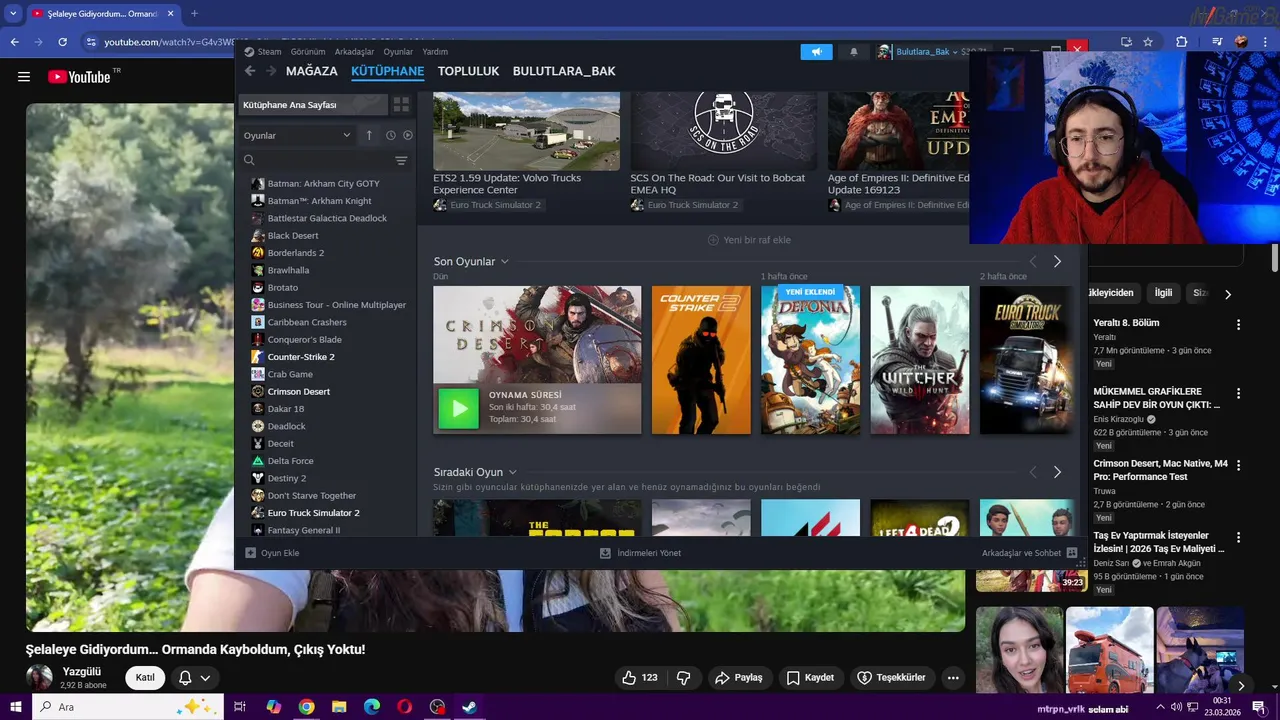Open ETS2 1.59 Update Volvo Trucks news
The image size is (1280, 720).
coord(526,151)
